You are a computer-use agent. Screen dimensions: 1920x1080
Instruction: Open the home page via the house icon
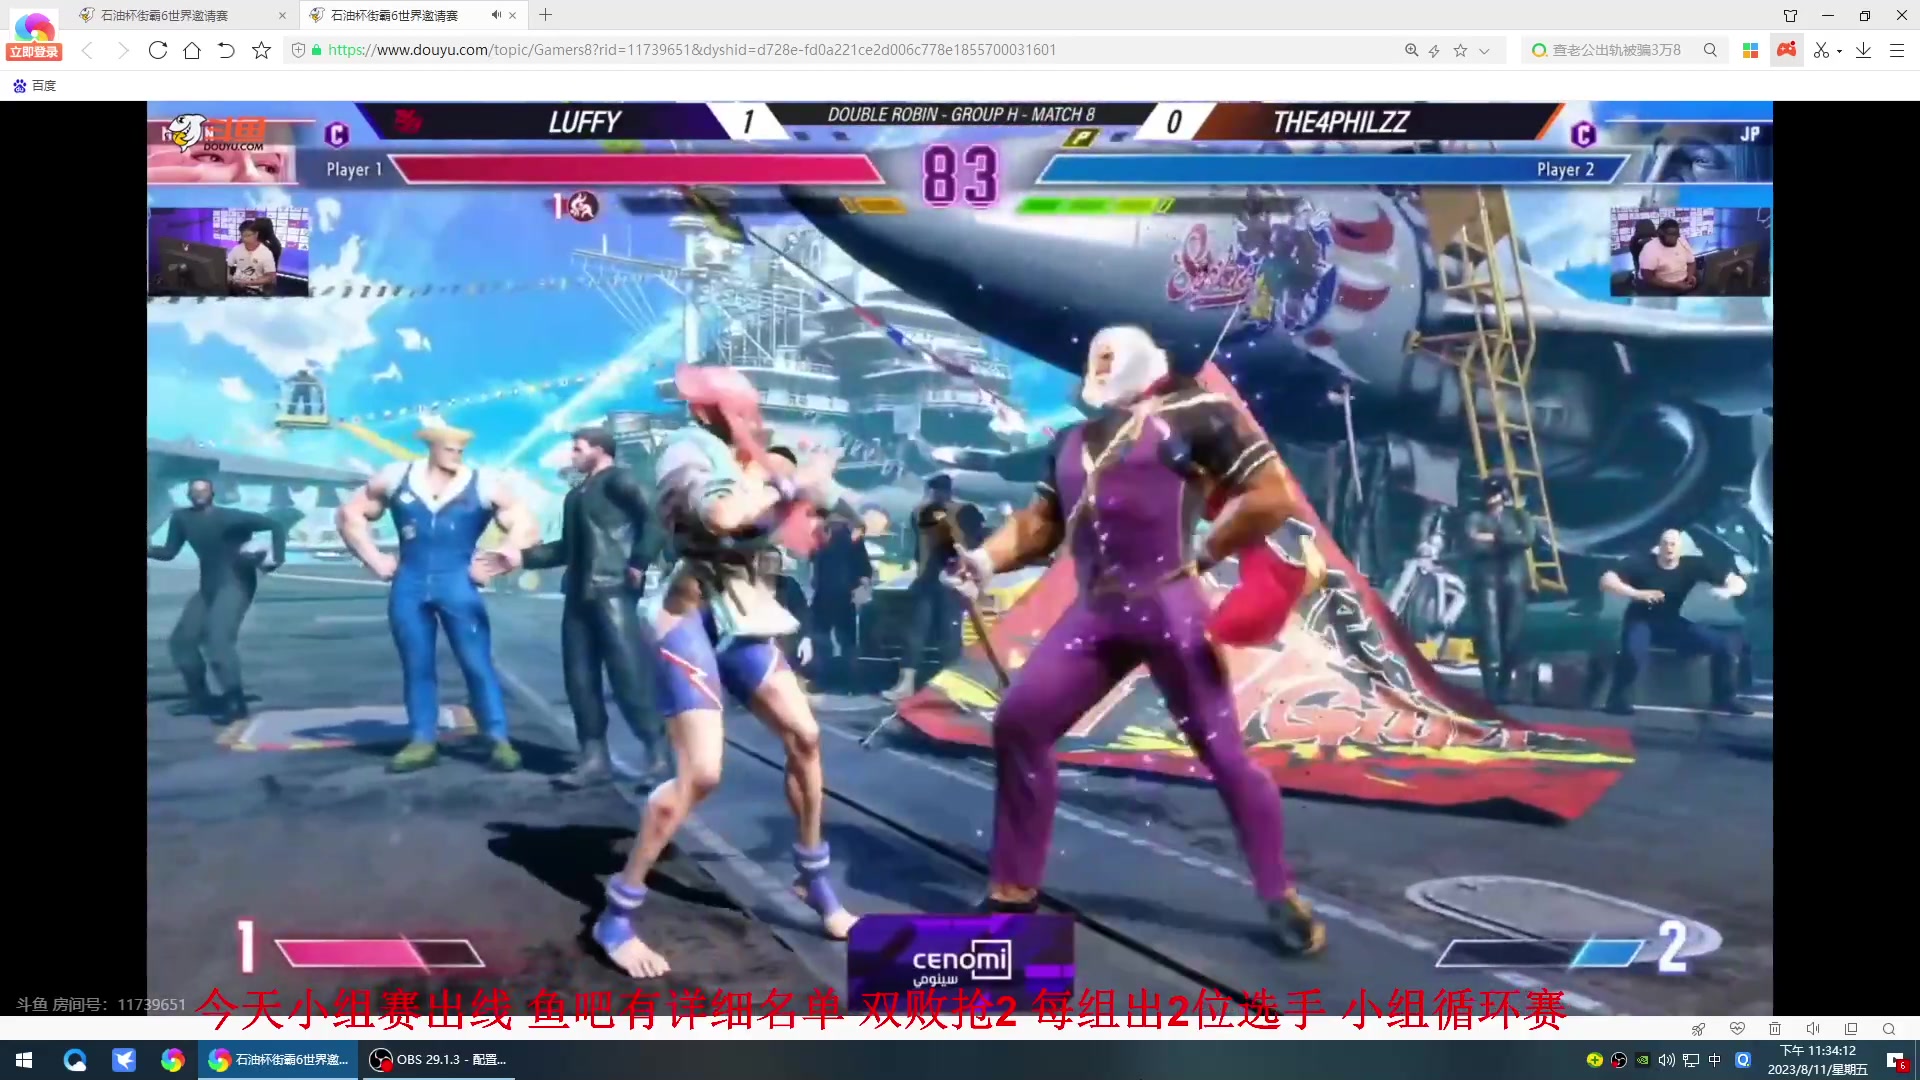[192, 50]
